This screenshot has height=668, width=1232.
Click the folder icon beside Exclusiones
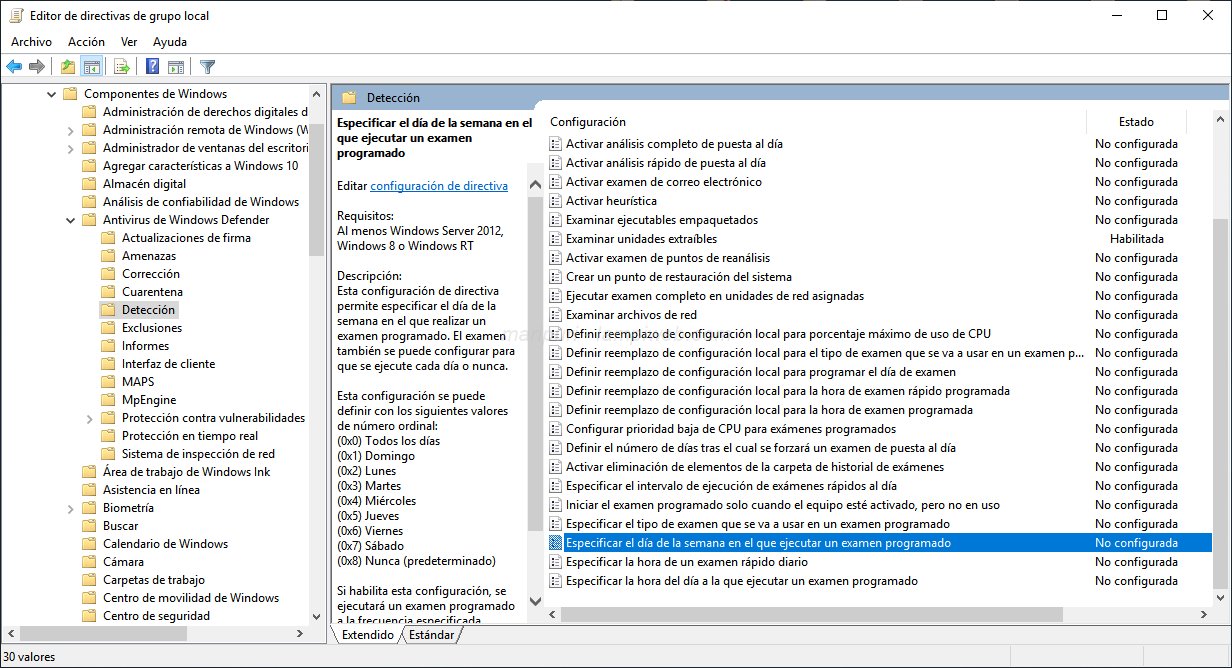pyautogui.click(x=108, y=328)
